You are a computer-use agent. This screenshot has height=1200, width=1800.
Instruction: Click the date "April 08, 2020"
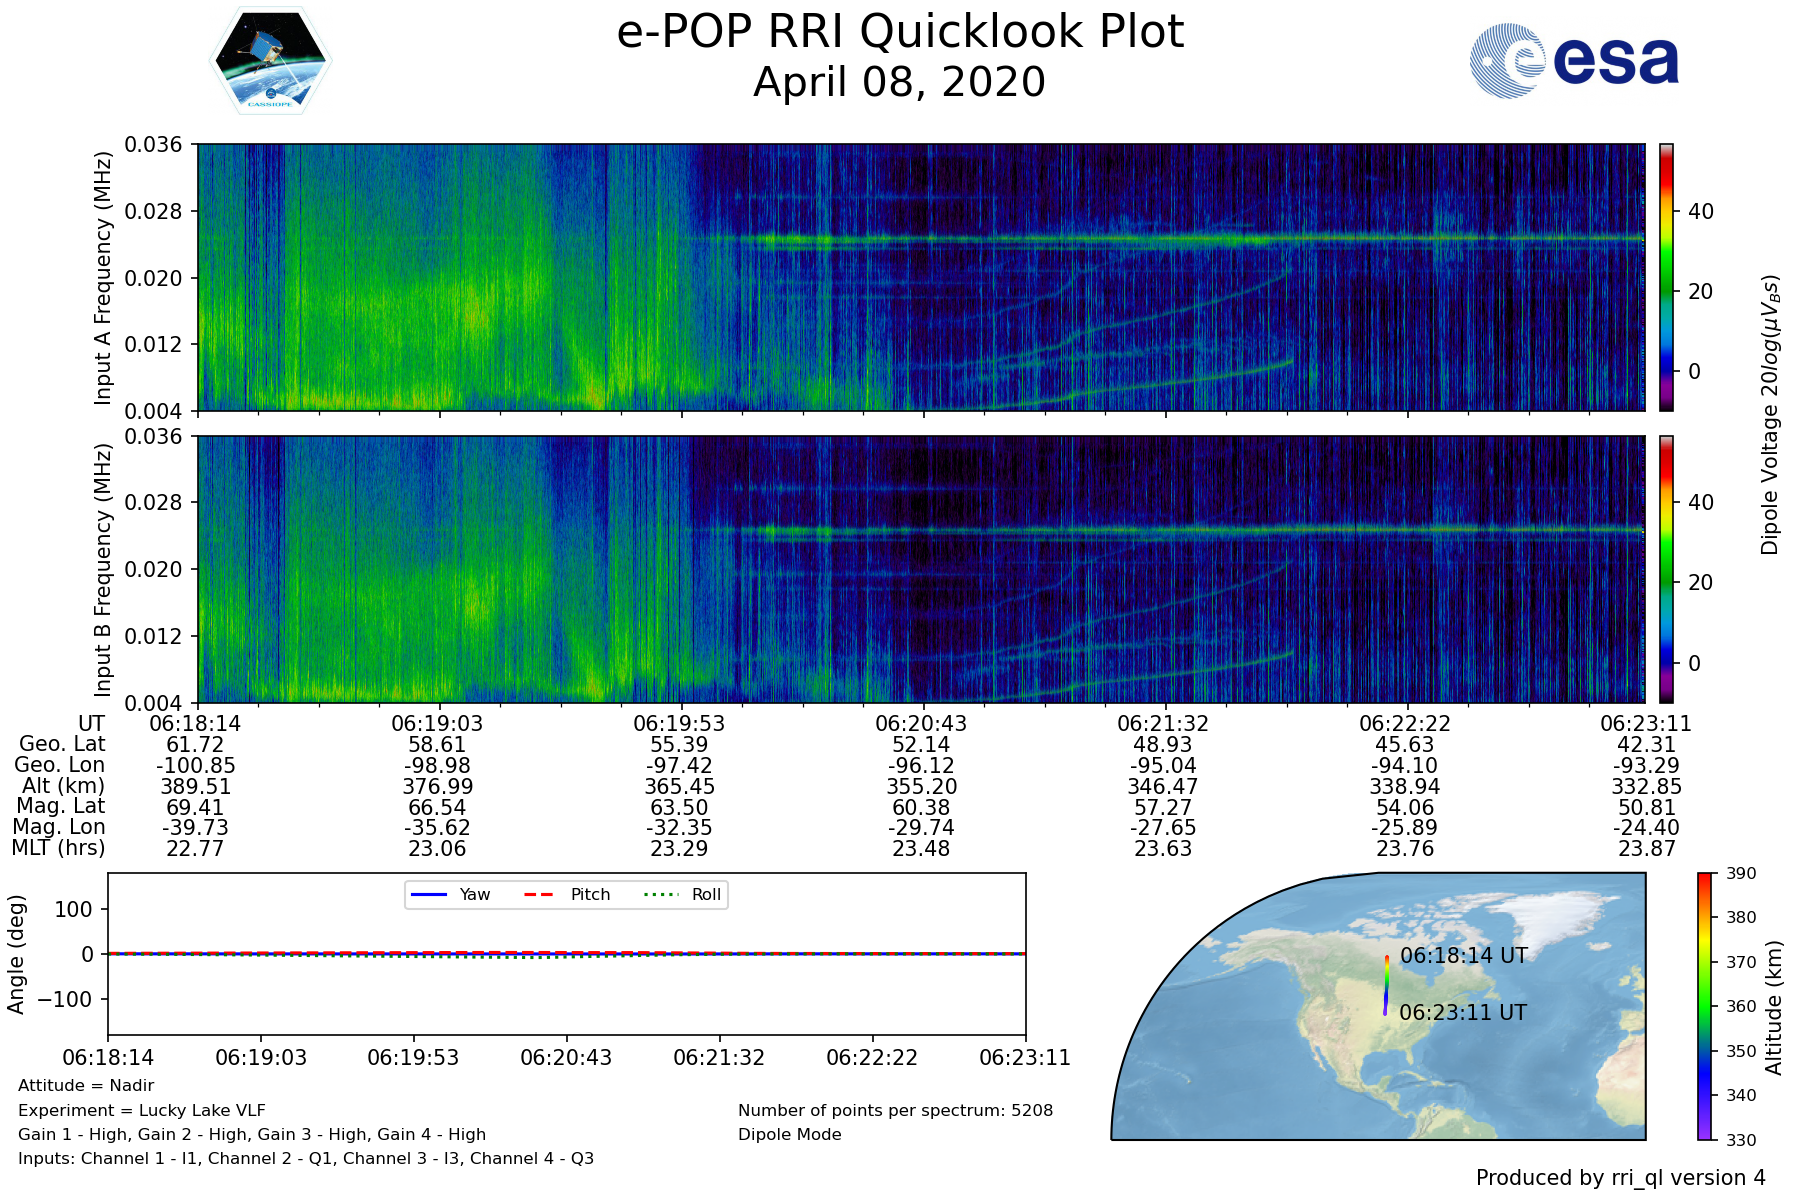point(900,82)
